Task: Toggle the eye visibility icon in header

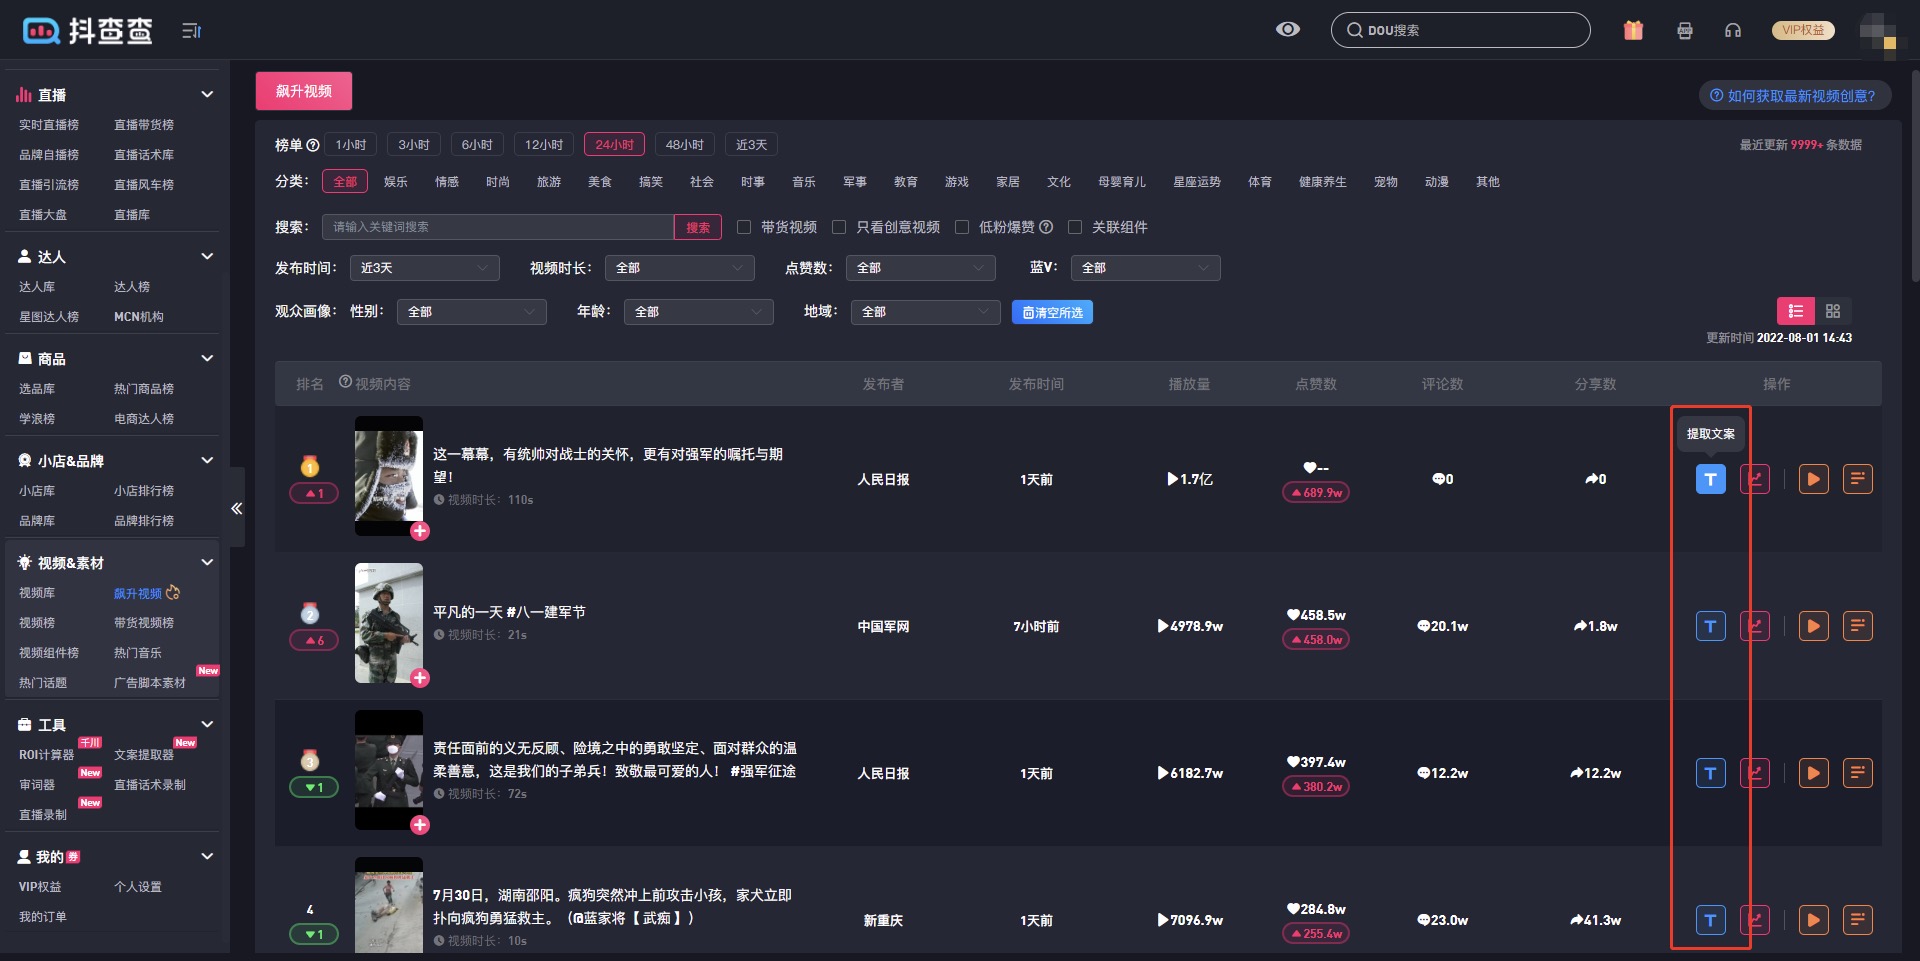Action: (x=1288, y=29)
